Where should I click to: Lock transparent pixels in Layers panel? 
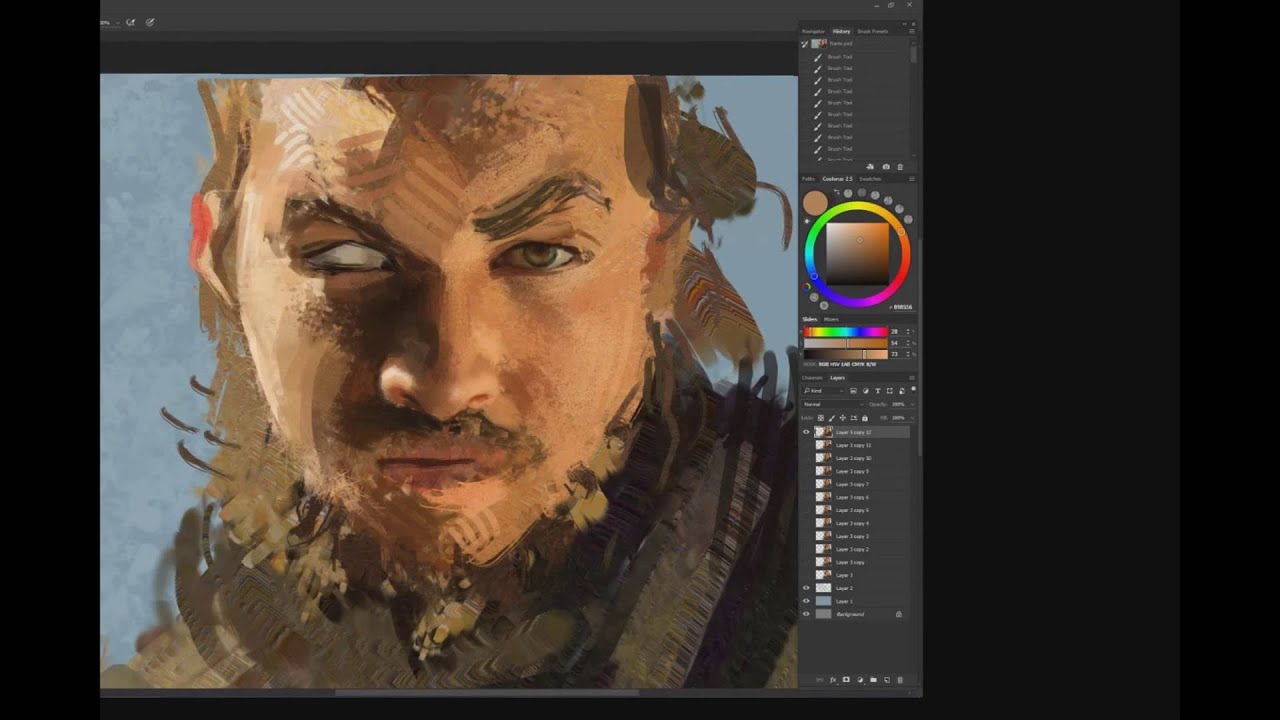pyautogui.click(x=821, y=418)
